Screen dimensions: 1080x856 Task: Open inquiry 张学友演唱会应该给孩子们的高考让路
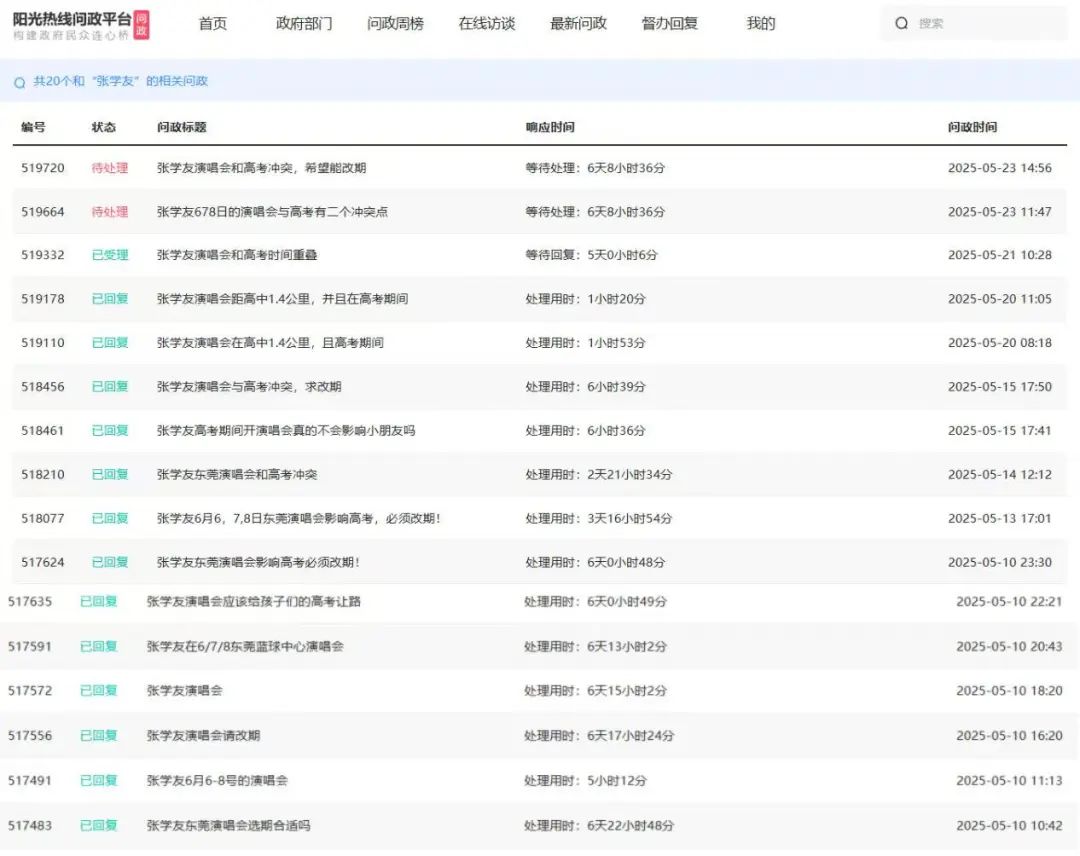pyautogui.click(x=253, y=601)
